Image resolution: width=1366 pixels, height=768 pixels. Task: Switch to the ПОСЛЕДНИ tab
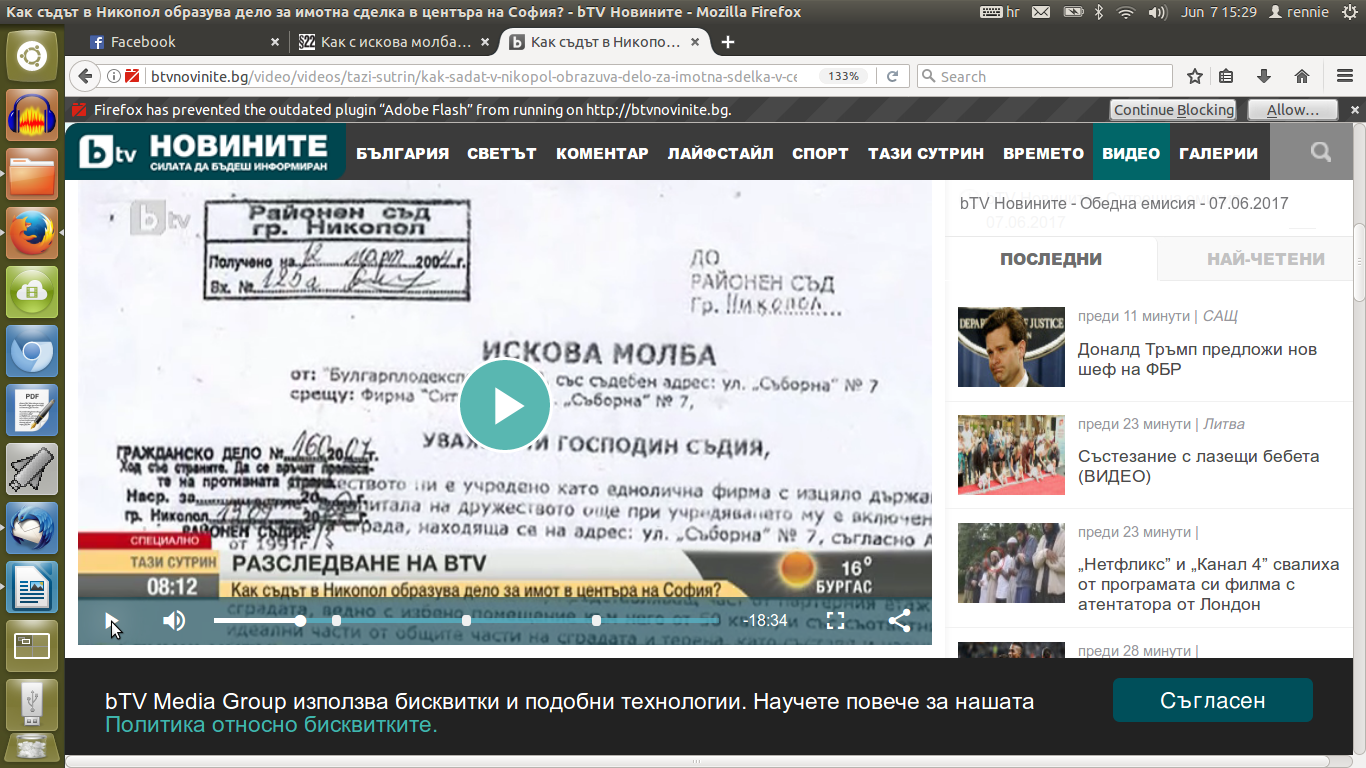point(1051,259)
